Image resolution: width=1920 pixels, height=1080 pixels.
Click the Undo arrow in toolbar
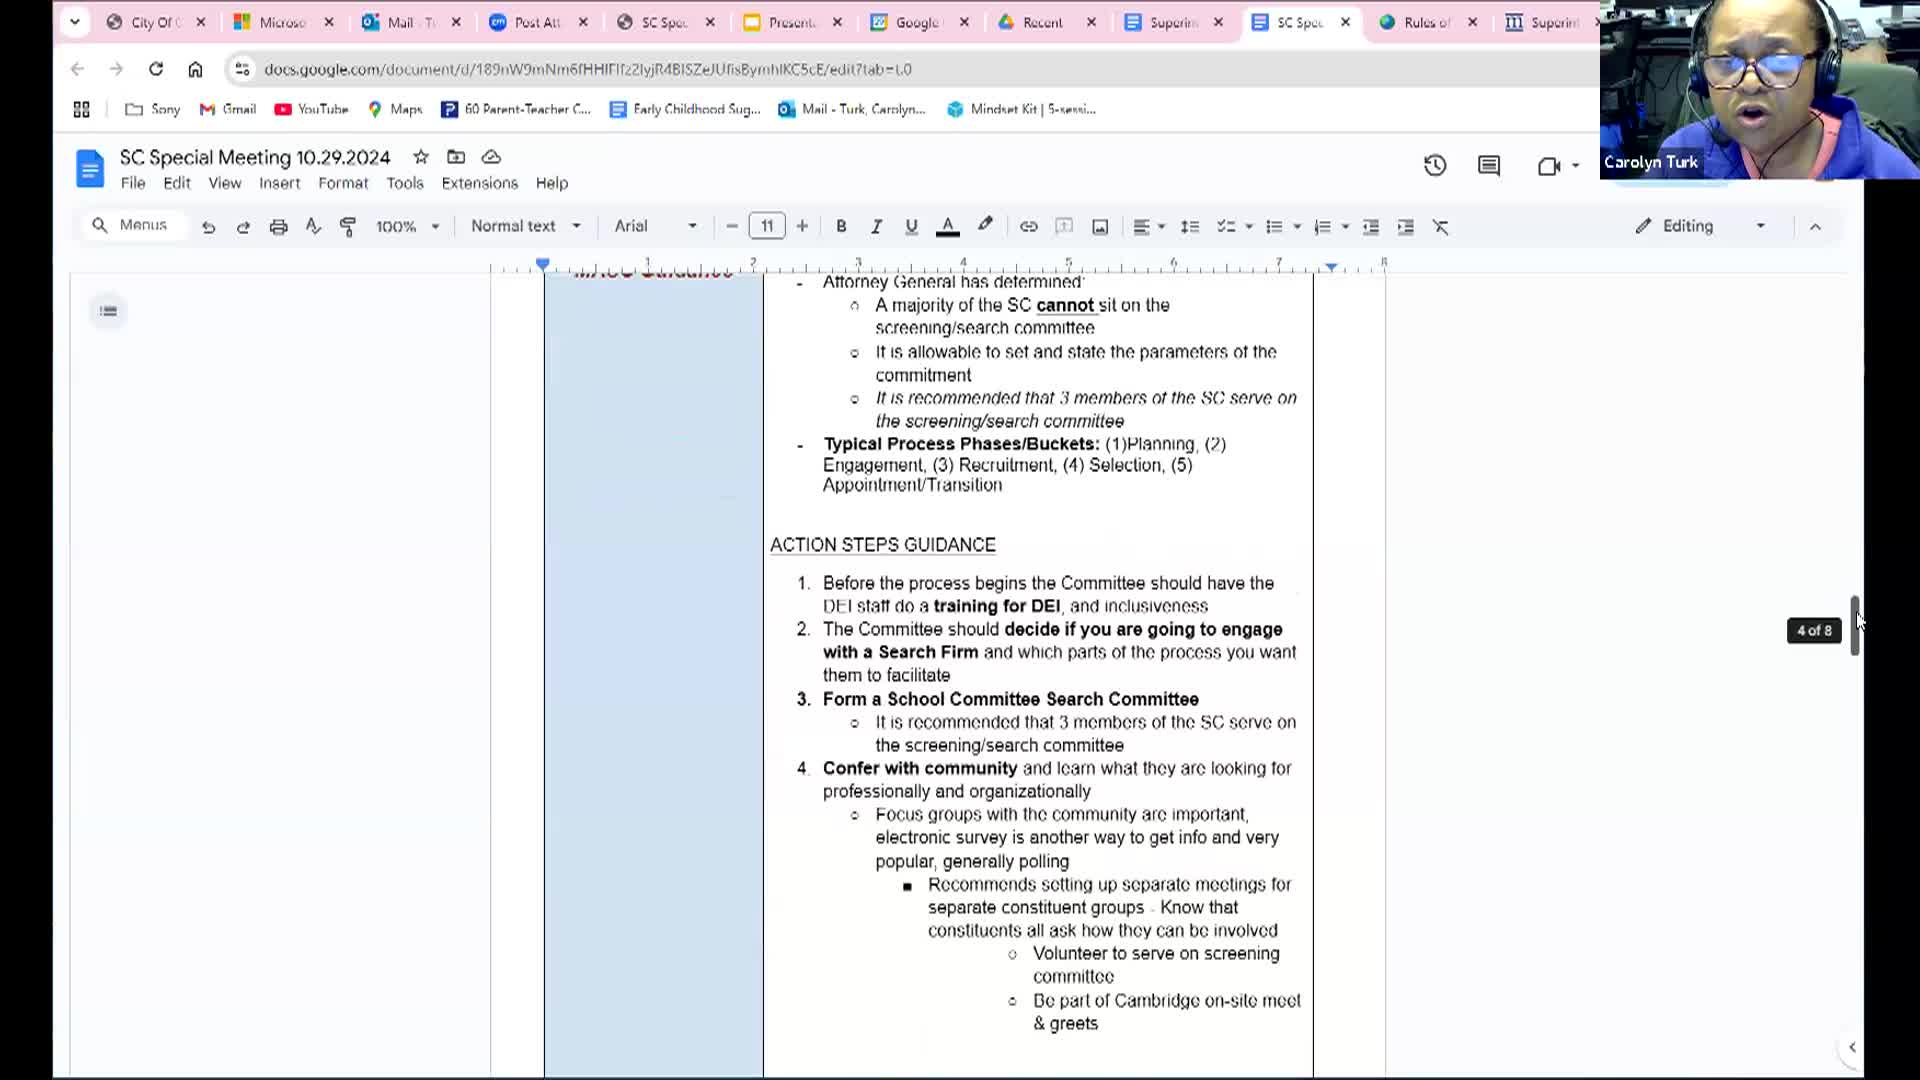point(208,227)
